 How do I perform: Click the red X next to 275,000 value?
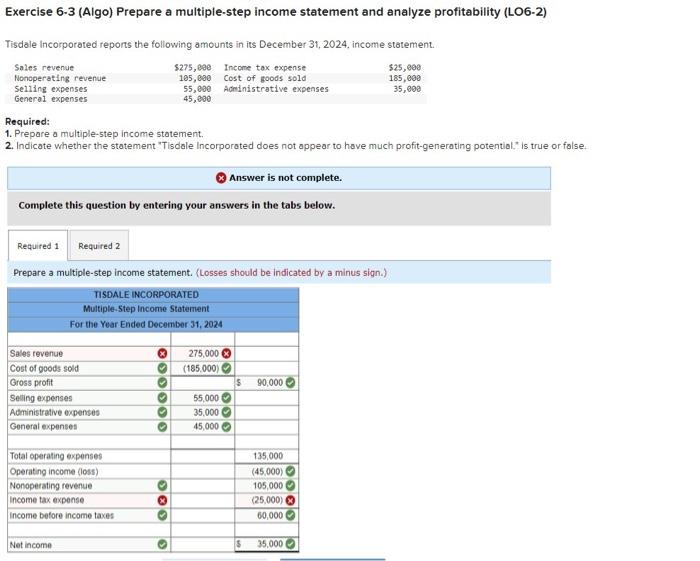coord(227,353)
